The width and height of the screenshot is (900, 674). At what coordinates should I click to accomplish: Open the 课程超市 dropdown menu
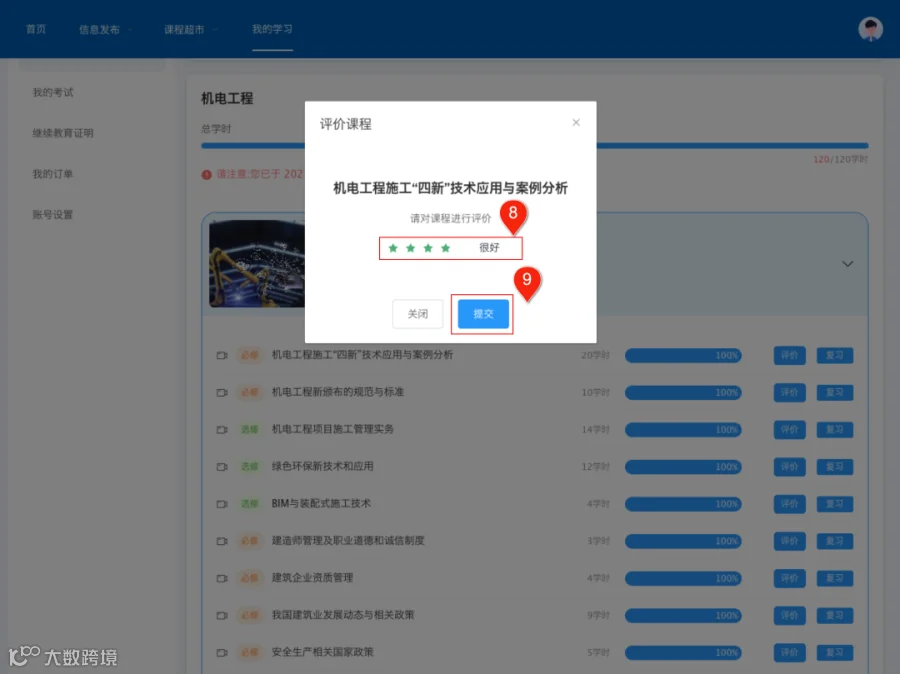coord(190,29)
